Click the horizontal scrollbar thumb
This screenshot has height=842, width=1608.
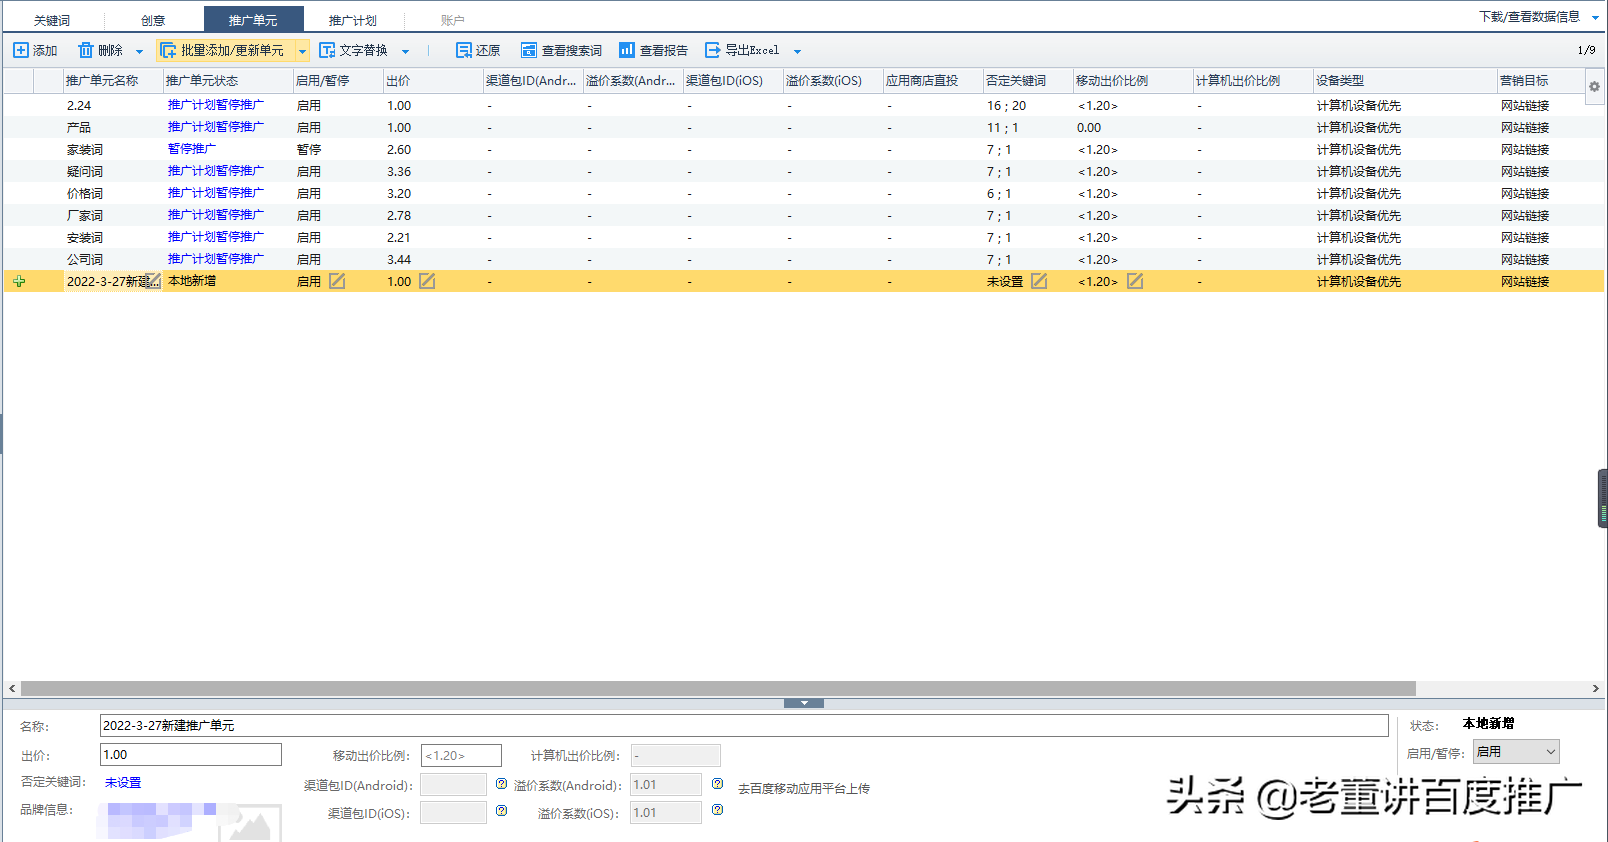[x=718, y=689]
